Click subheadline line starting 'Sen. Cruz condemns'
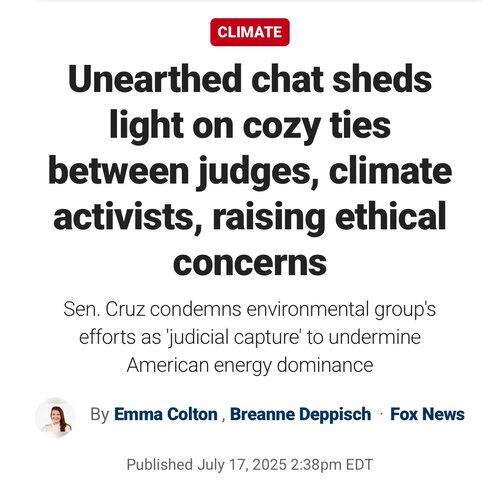The image size is (500, 485). [249, 310]
